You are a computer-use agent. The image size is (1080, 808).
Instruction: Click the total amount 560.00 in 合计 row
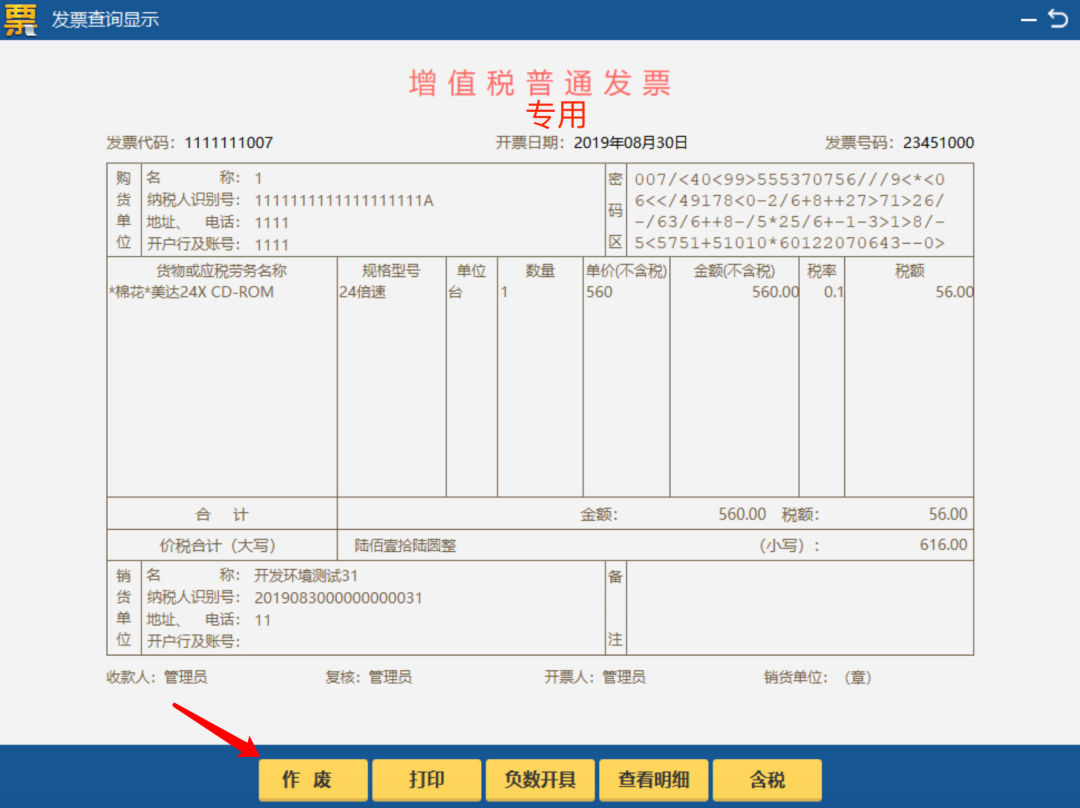[742, 514]
